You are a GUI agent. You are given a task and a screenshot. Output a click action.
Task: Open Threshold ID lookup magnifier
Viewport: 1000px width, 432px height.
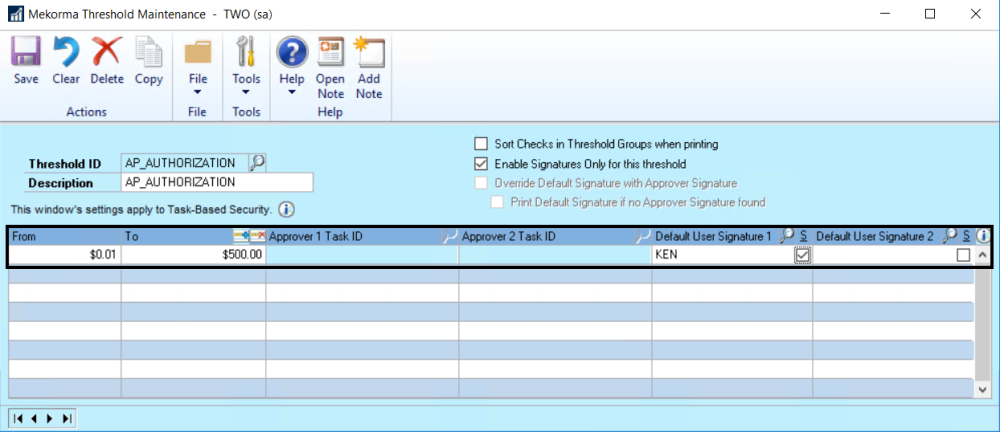point(257,163)
